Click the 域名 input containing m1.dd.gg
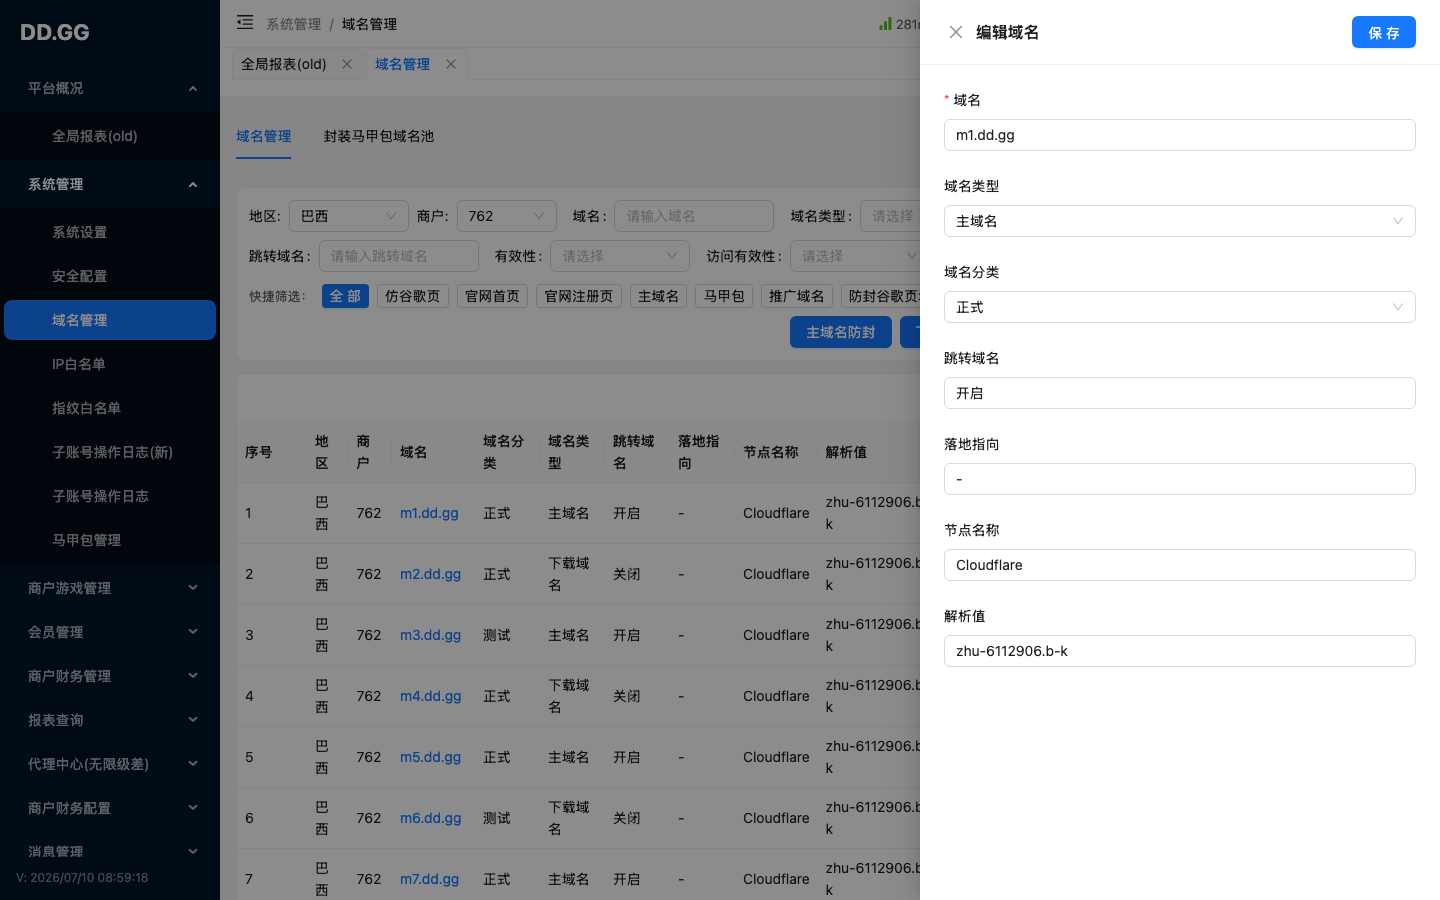Viewport: 1440px width, 900px height. point(1180,135)
